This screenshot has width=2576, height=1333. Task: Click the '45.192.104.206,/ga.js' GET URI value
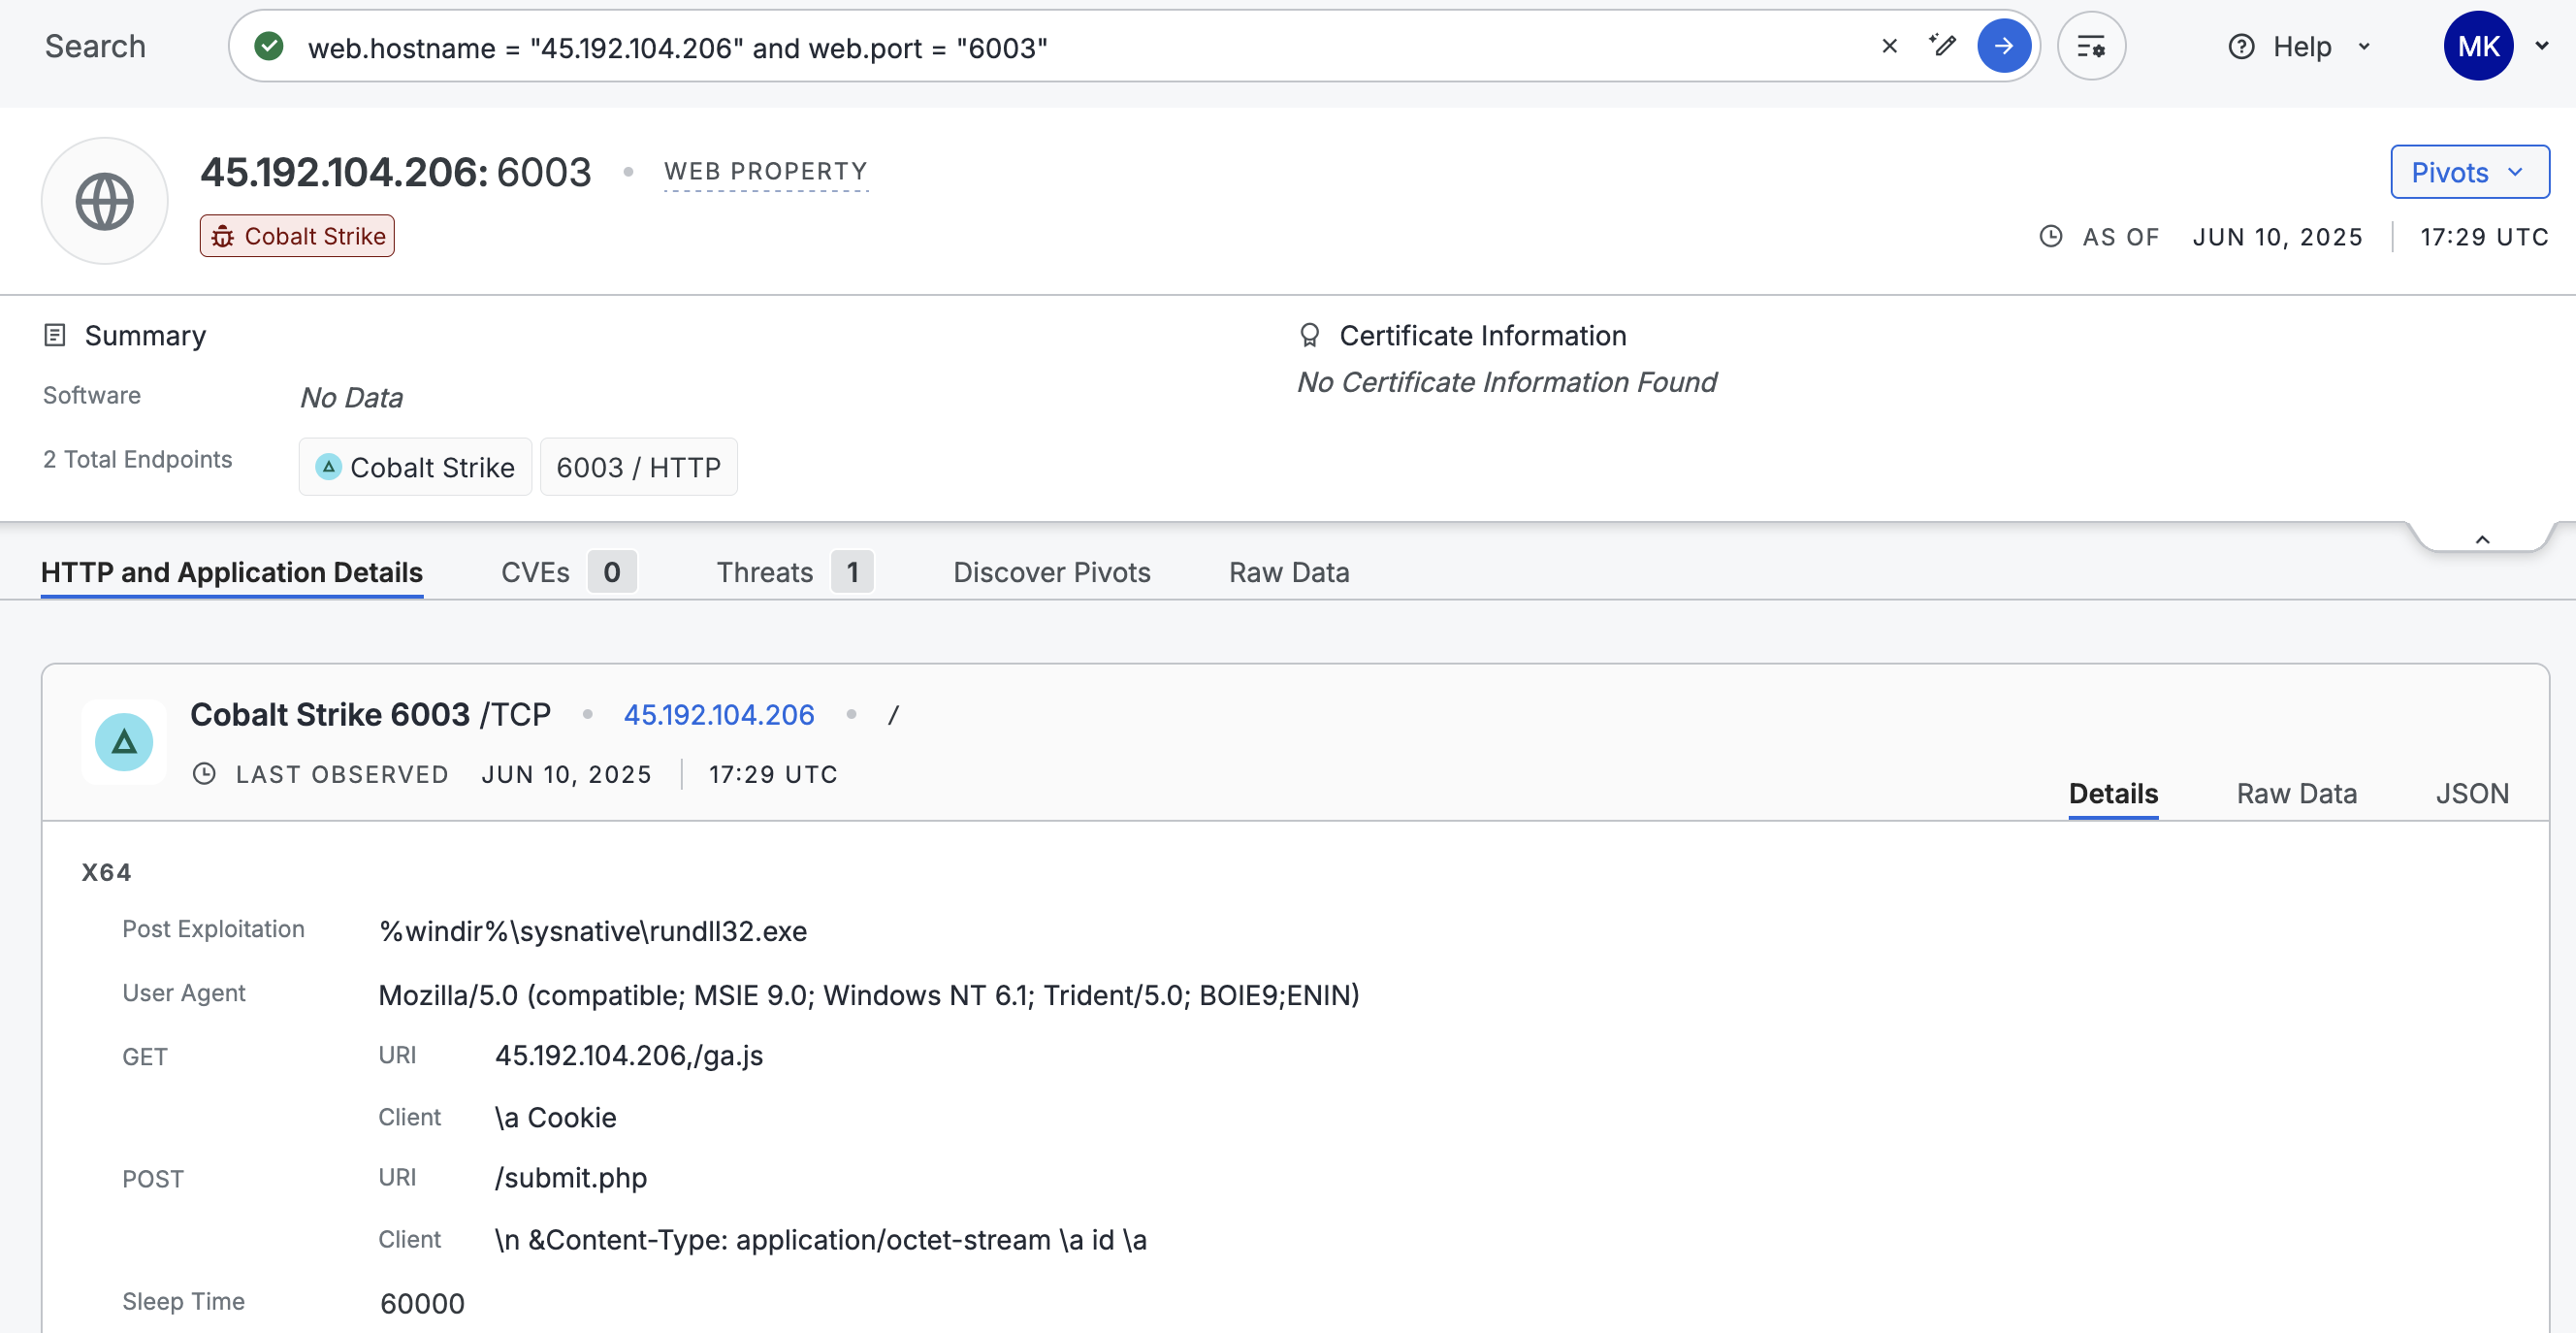point(629,1056)
